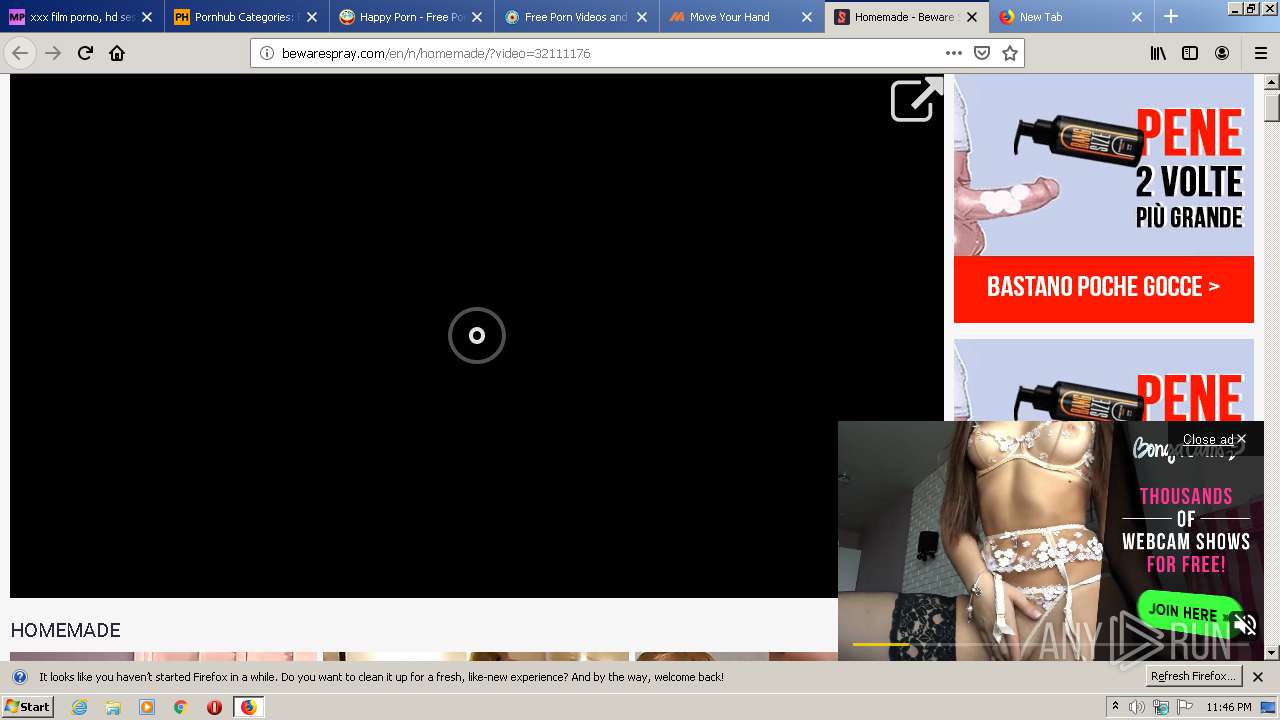The image size is (1280, 720).
Task: Reload the current page
Action: [x=85, y=53]
